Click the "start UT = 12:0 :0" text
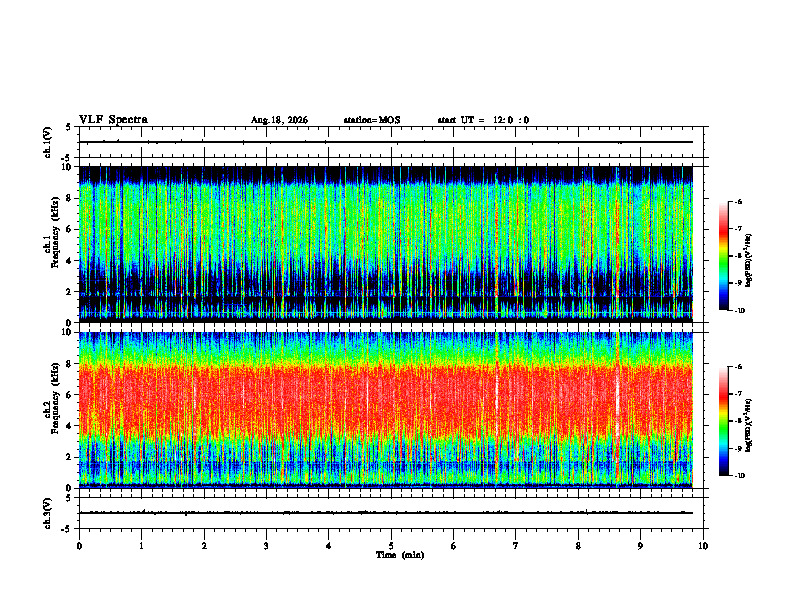 (483, 120)
